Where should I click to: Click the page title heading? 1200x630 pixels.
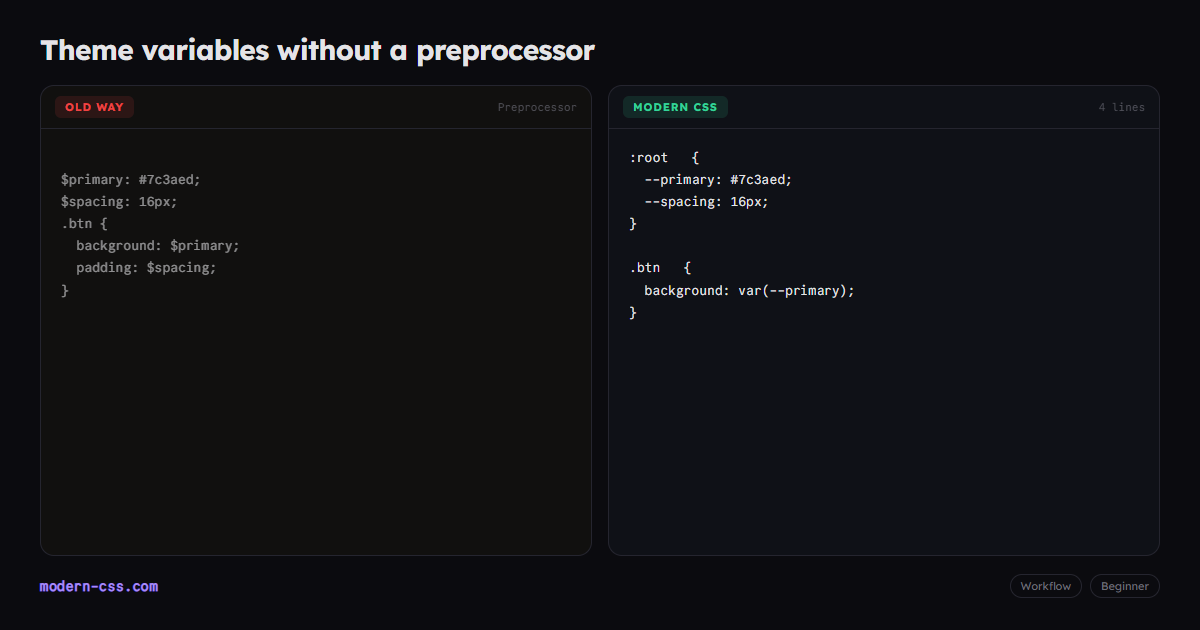click(x=317, y=50)
